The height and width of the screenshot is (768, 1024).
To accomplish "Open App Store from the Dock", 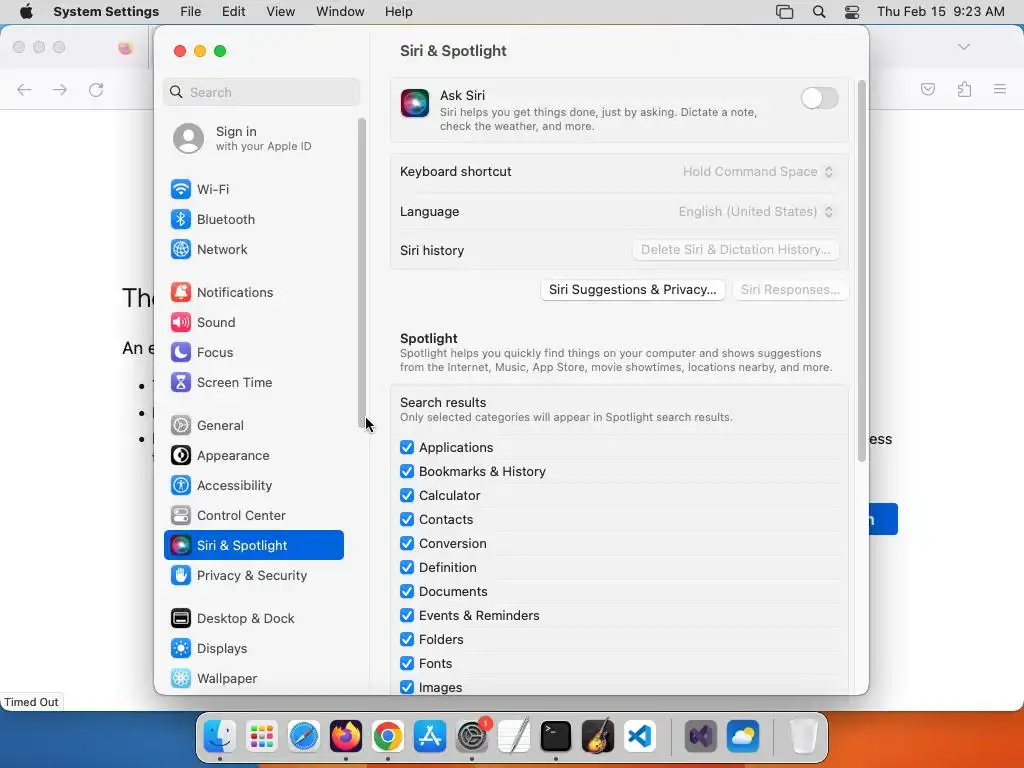I will [430, 737].
